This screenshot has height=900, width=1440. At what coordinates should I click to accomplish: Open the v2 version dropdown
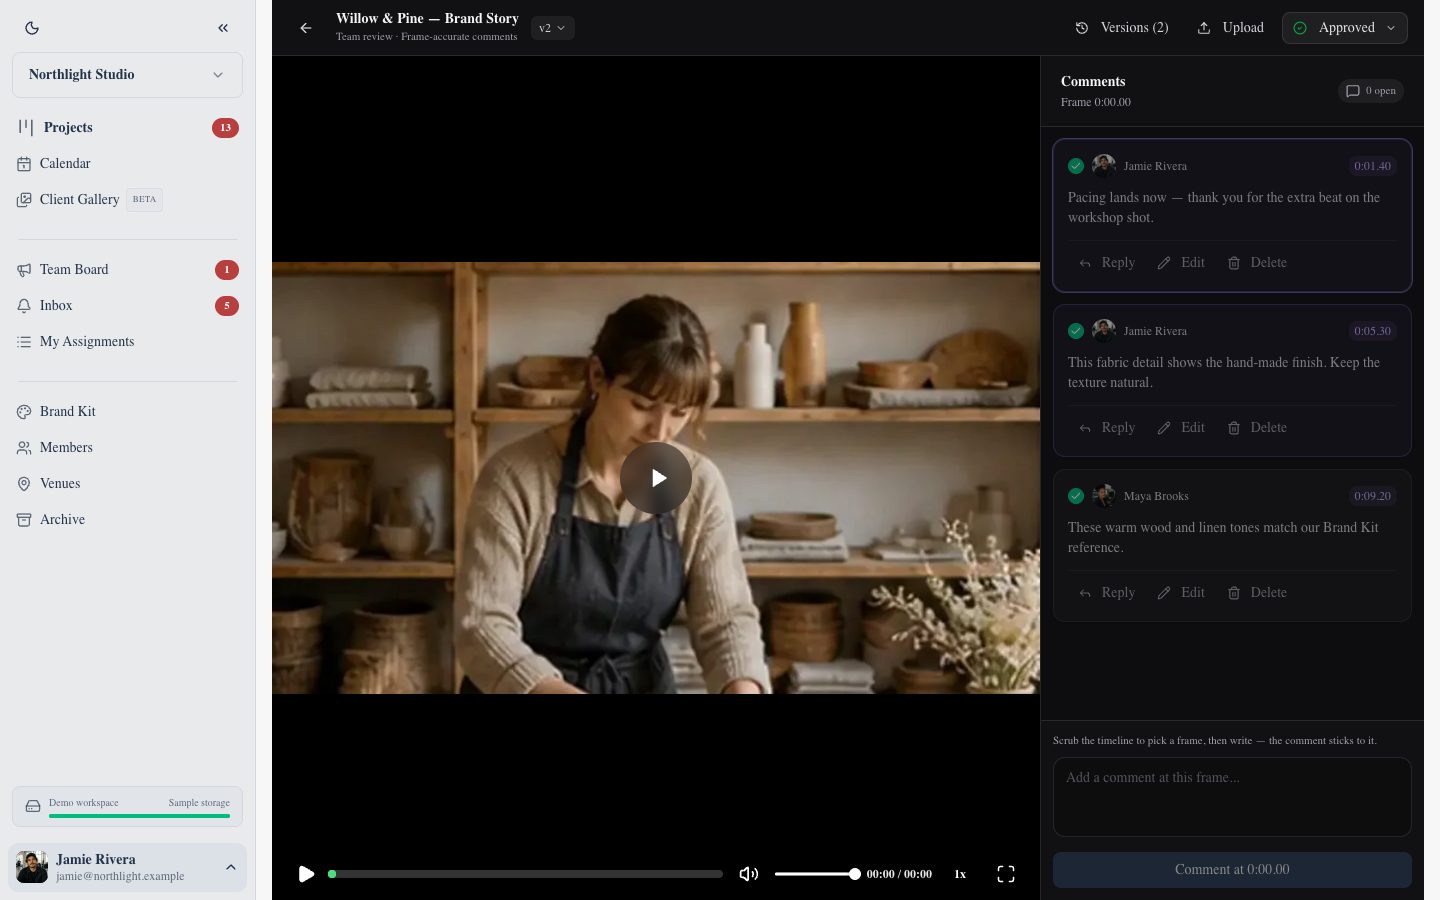(552, 28)
